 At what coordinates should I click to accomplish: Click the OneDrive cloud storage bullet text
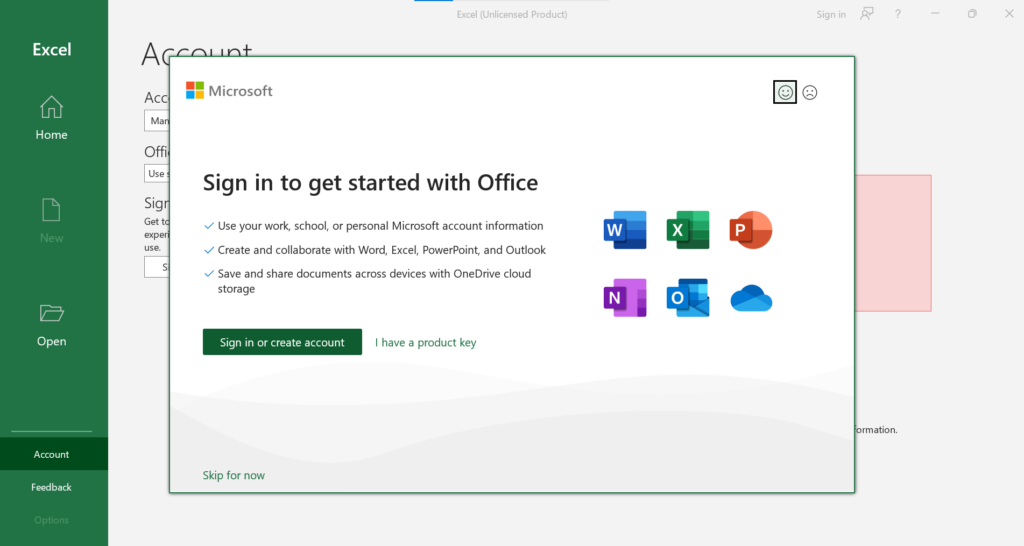(374, 281)
